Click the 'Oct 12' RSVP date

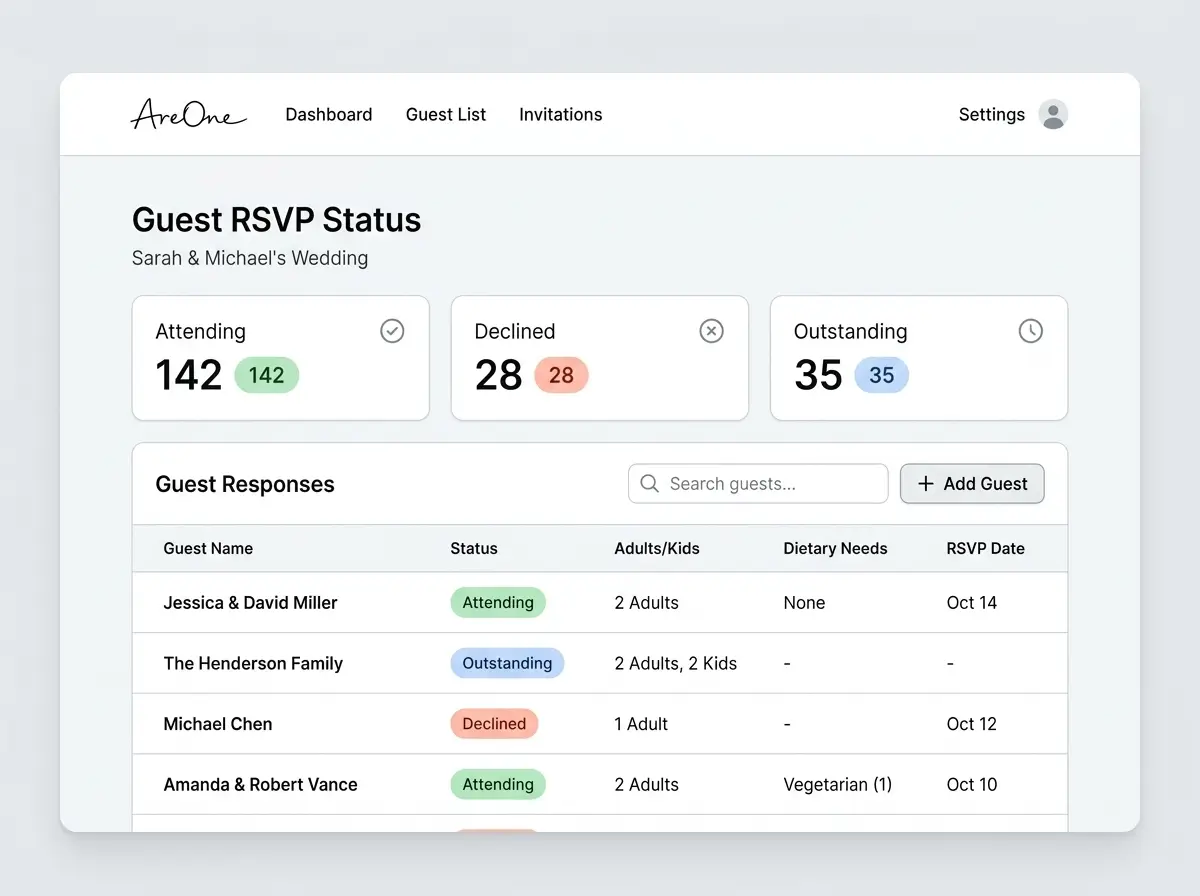(x=972, y=724)
